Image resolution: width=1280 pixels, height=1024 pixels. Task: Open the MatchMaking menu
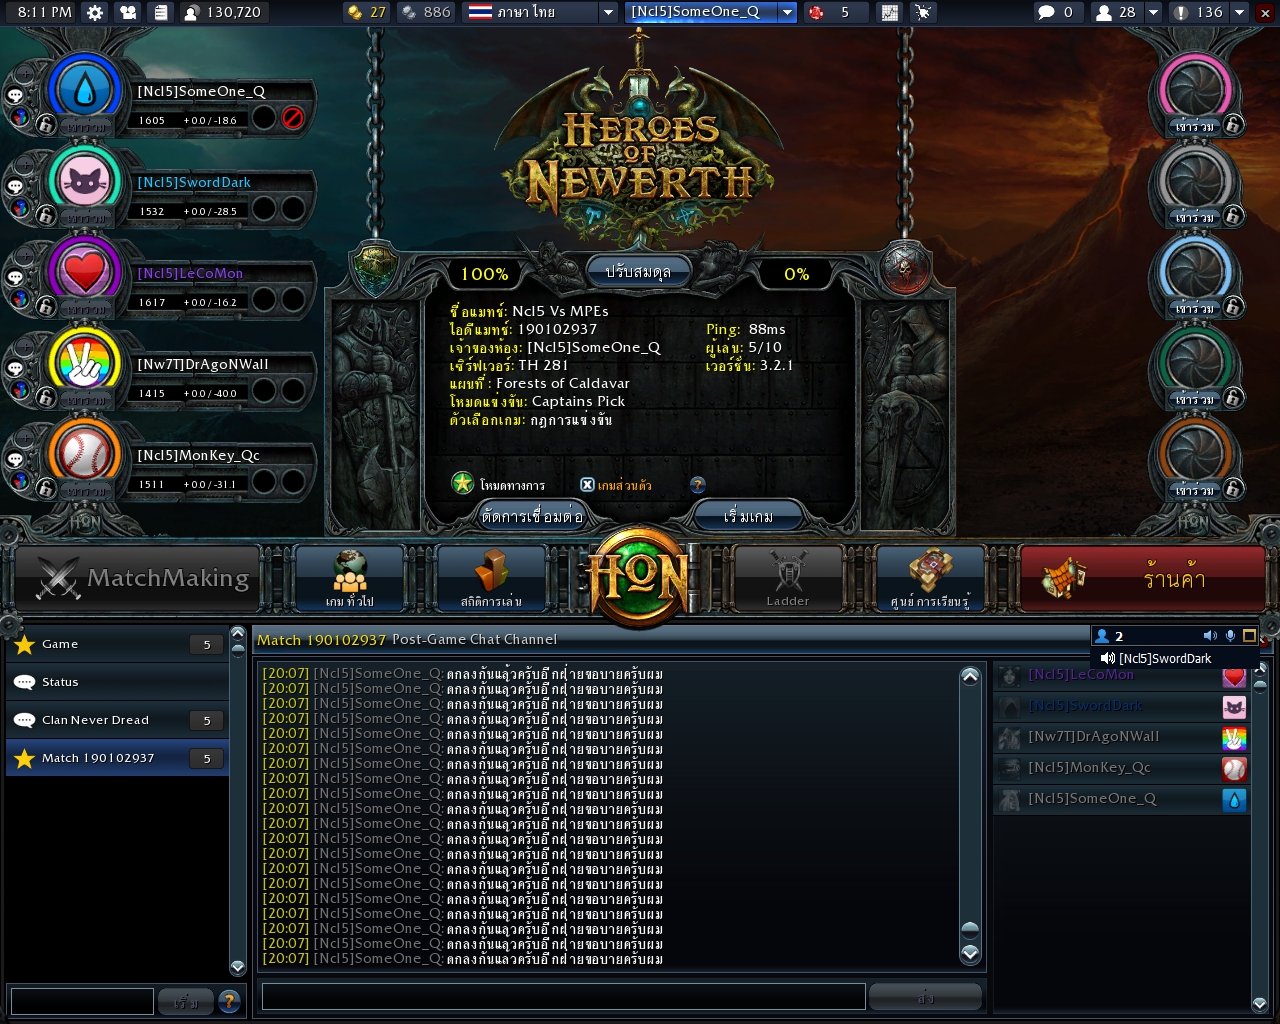pos(139,578)
